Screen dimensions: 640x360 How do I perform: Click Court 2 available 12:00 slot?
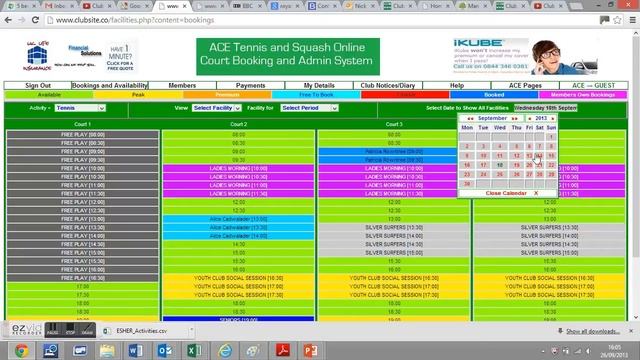click(238, 202)
